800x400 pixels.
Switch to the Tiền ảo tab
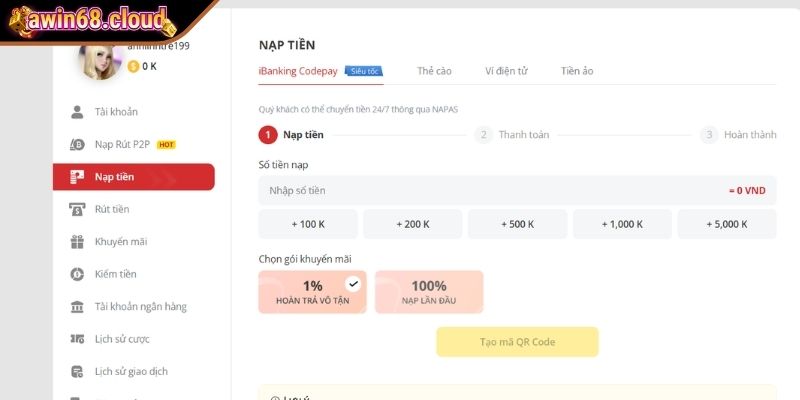click(577, 71)
